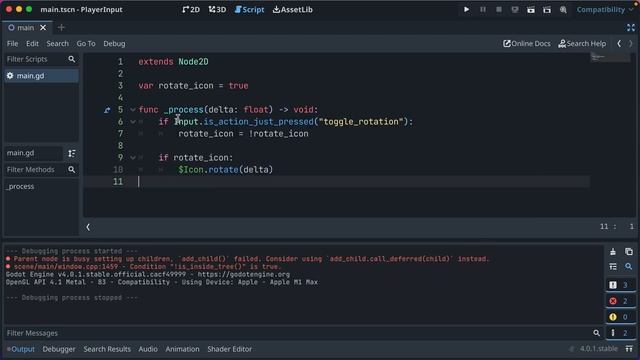
Task: Stop the running project
Action: pyautogui.click(x=499, y=9)
